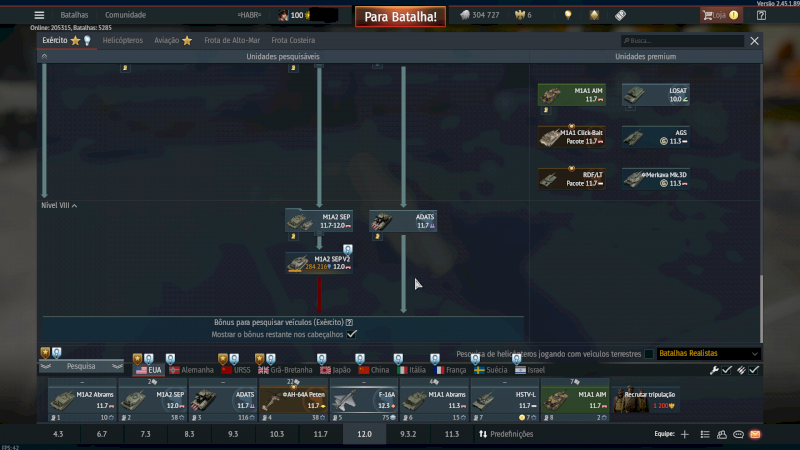Close the research window with X
The width and height of the screenshot is (800, 450).
point(755,41)
